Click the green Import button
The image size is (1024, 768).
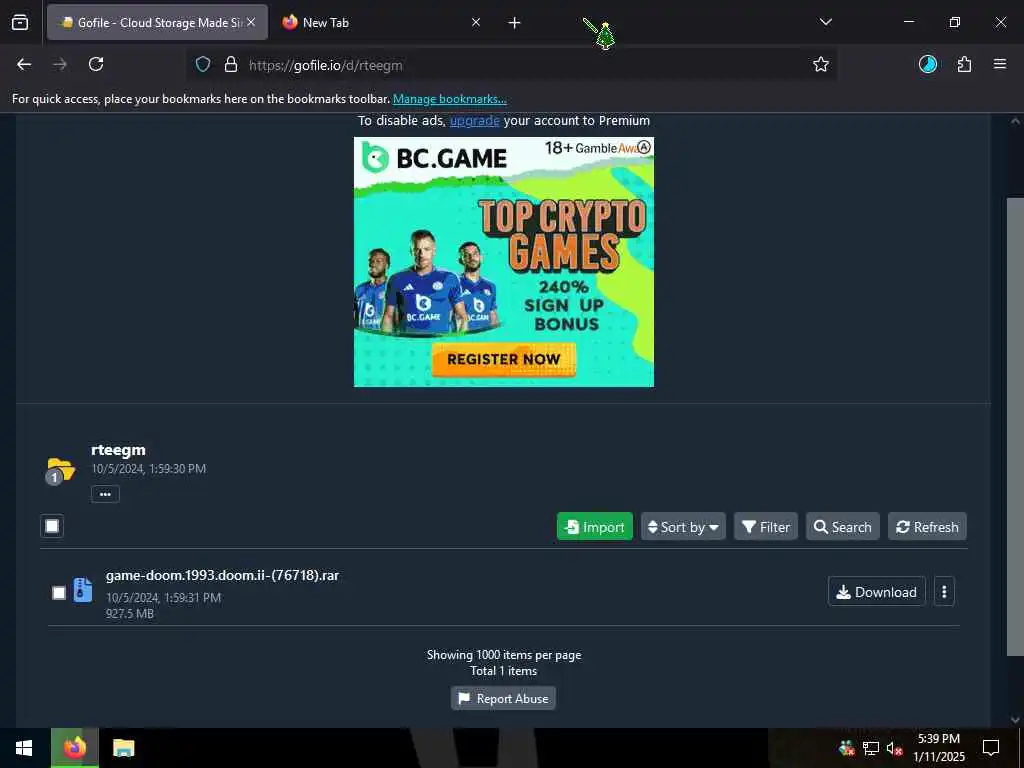(x=594, y=526)
